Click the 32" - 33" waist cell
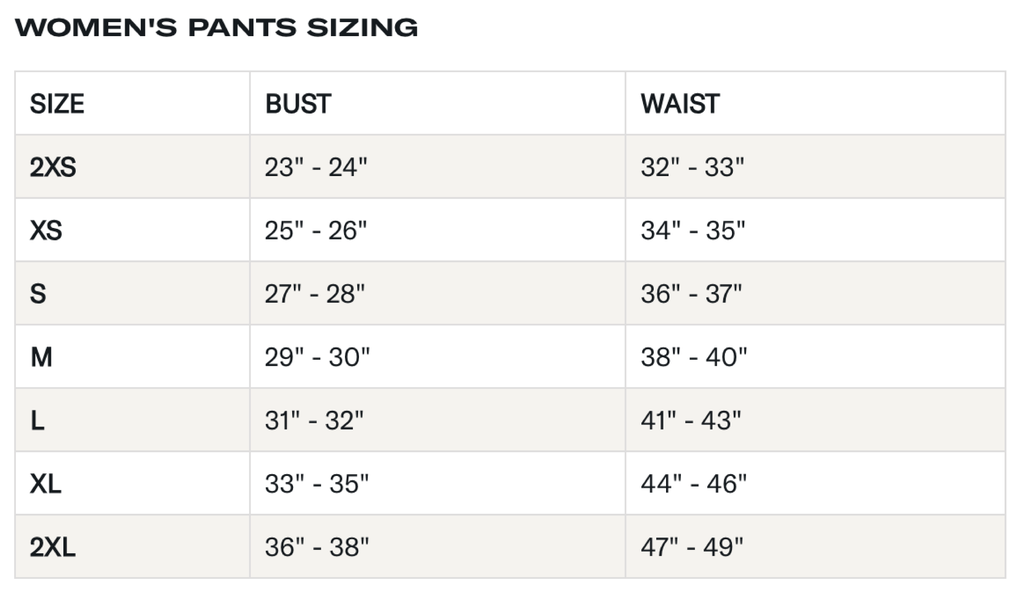Image resolution: width=1024 pixels, height=593 pixels. (693, 167)
